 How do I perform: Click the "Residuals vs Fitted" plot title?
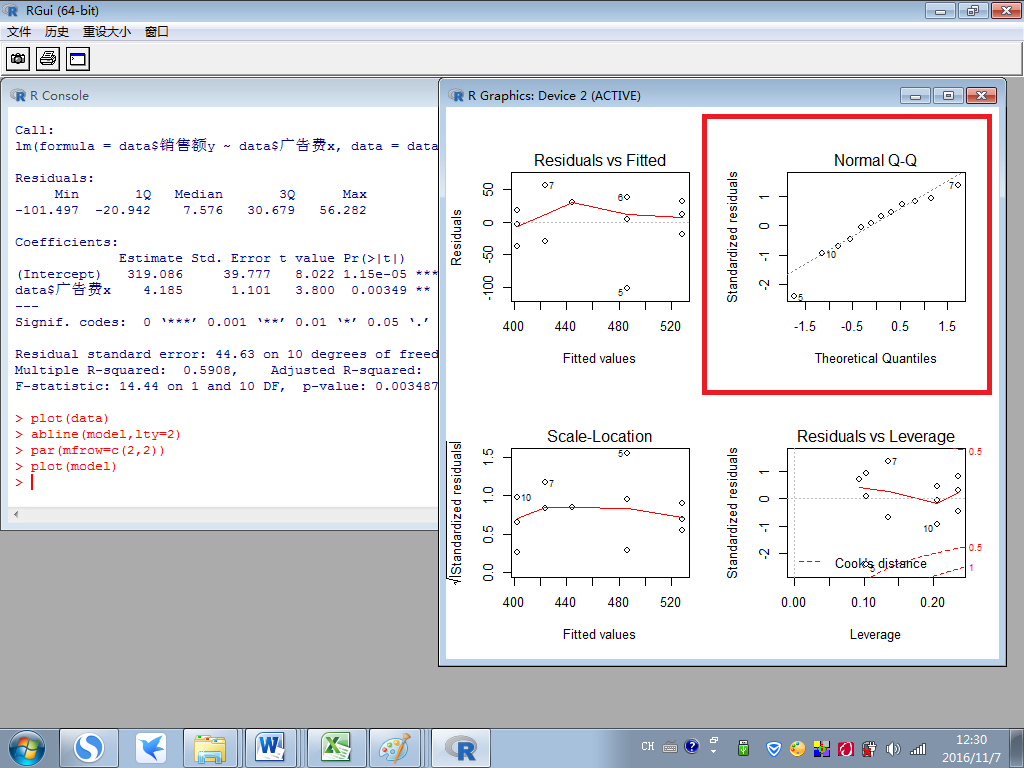click(600, 161)
